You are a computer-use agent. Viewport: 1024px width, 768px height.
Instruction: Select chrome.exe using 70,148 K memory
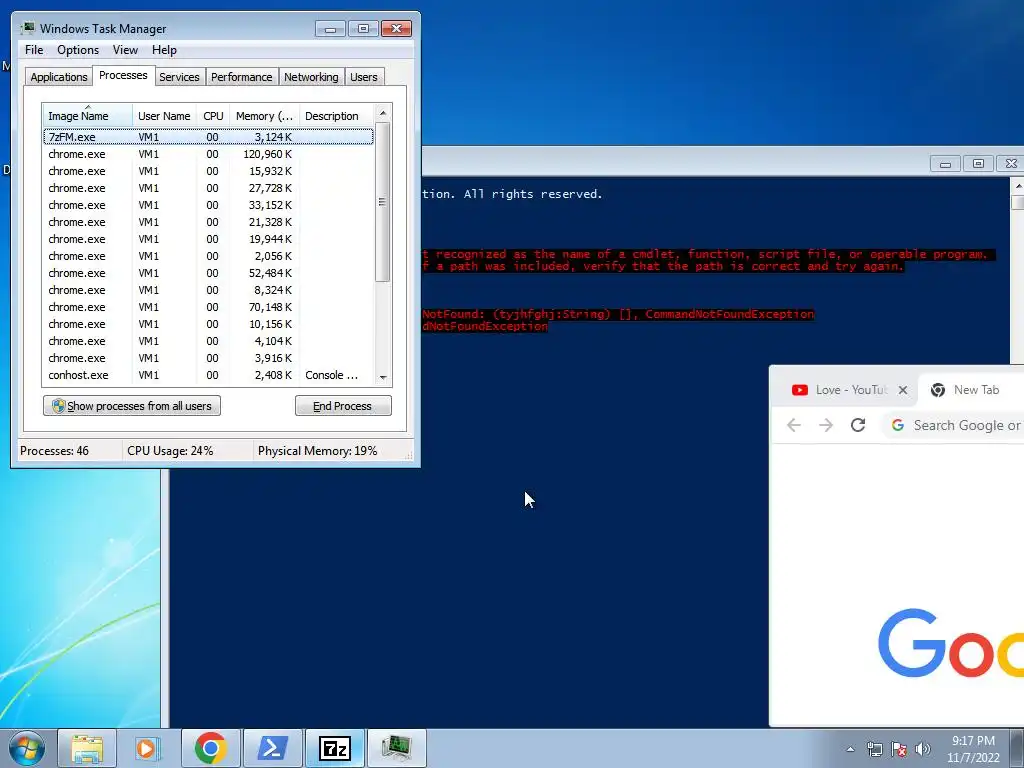point(208,307)
